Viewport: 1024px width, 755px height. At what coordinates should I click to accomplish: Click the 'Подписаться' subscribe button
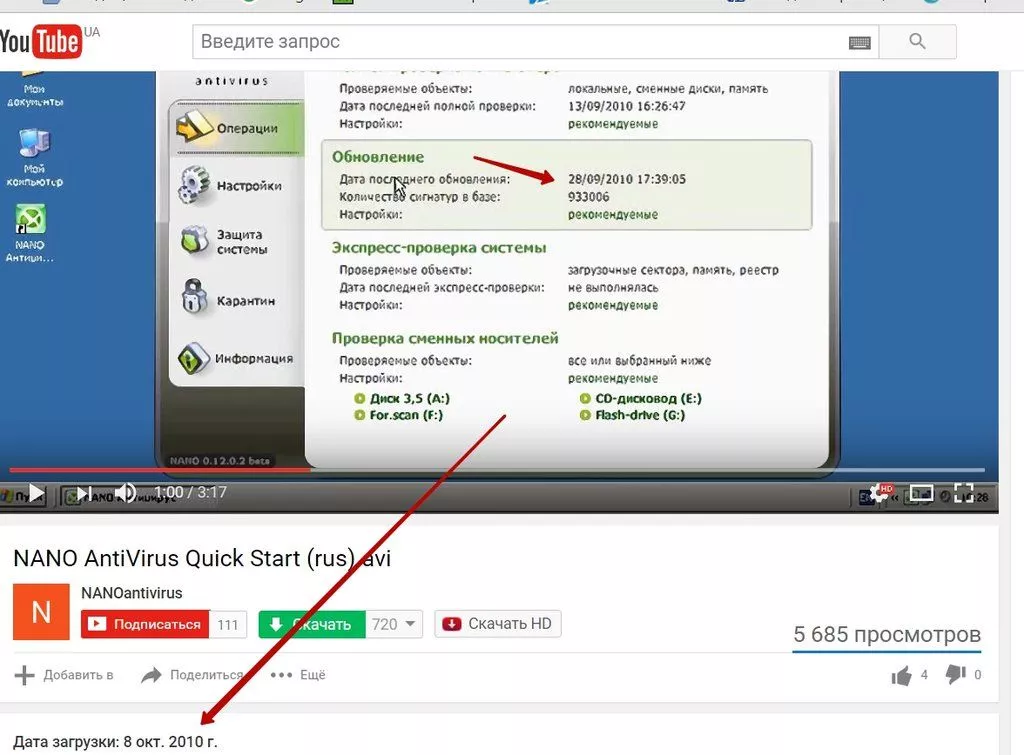(x=146, y=624)
